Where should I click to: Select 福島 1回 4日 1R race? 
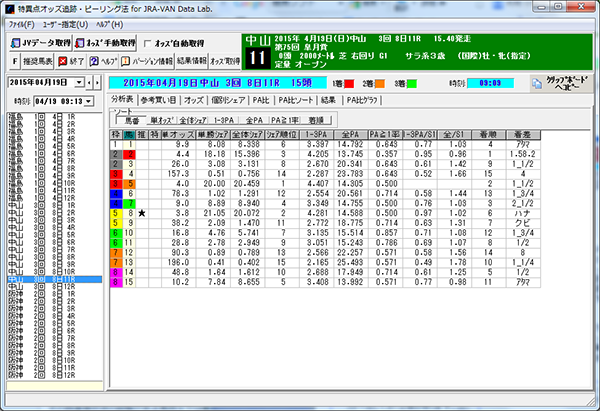(x=54, y=116)
